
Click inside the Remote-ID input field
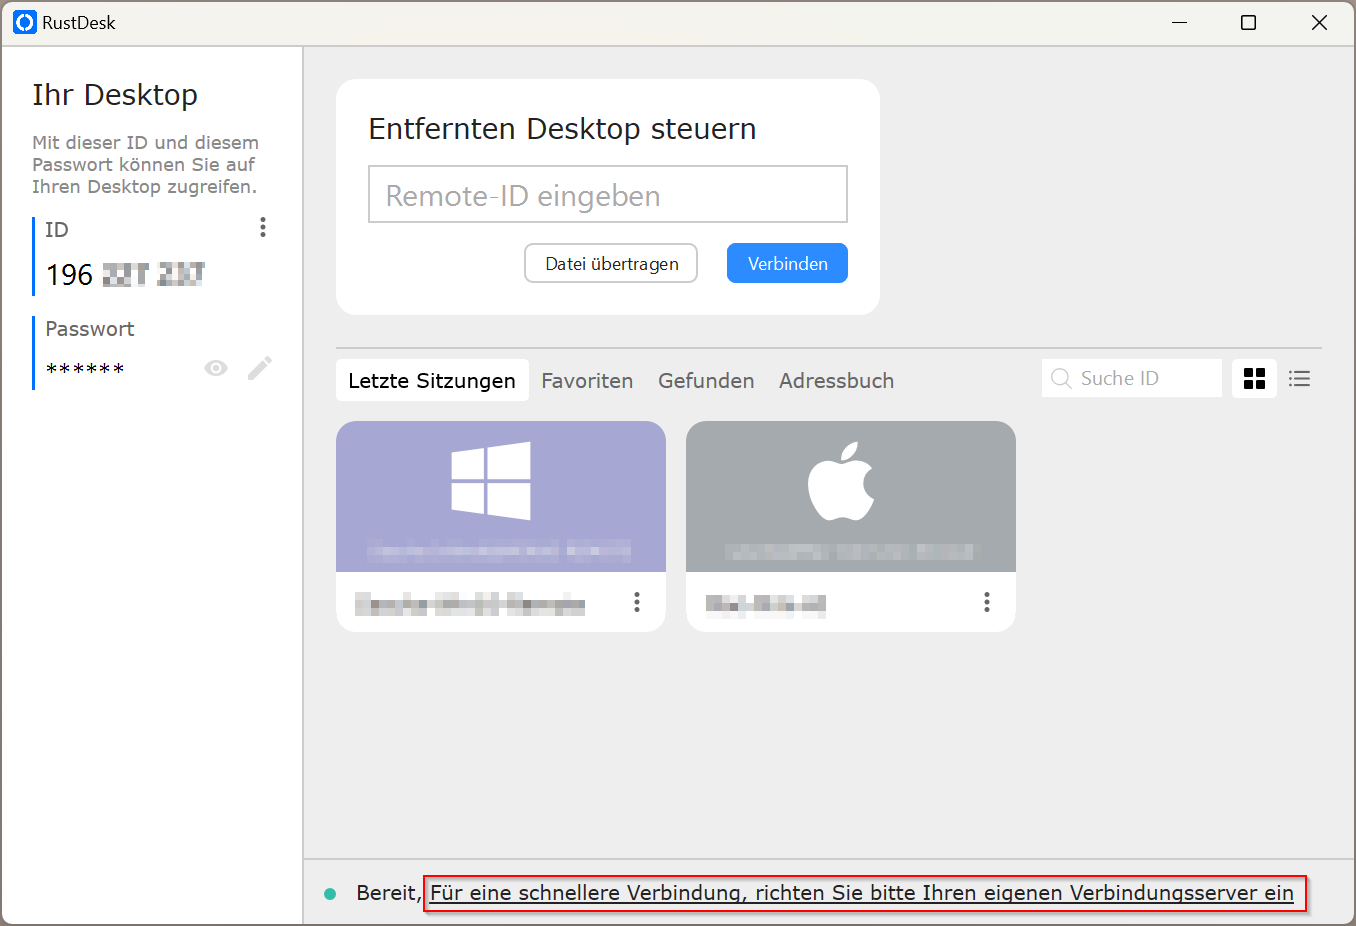pyautogui.click(x=607, y=194)
